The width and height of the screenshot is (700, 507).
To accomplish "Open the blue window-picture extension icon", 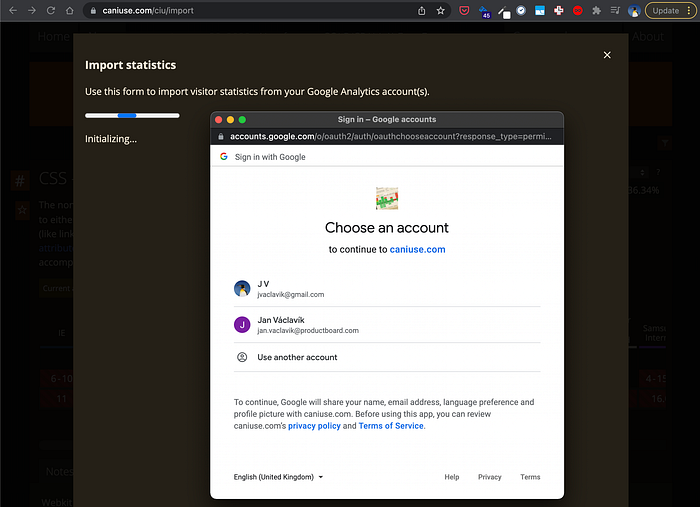I will point(540,10).
